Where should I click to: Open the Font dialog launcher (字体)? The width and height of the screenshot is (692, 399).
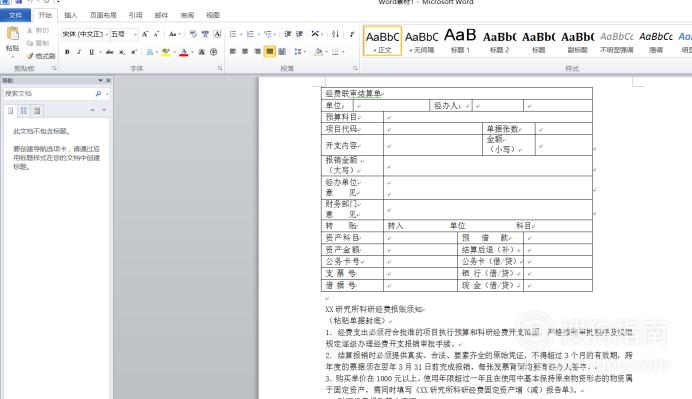pyautogui.click(x=220, y=68)
